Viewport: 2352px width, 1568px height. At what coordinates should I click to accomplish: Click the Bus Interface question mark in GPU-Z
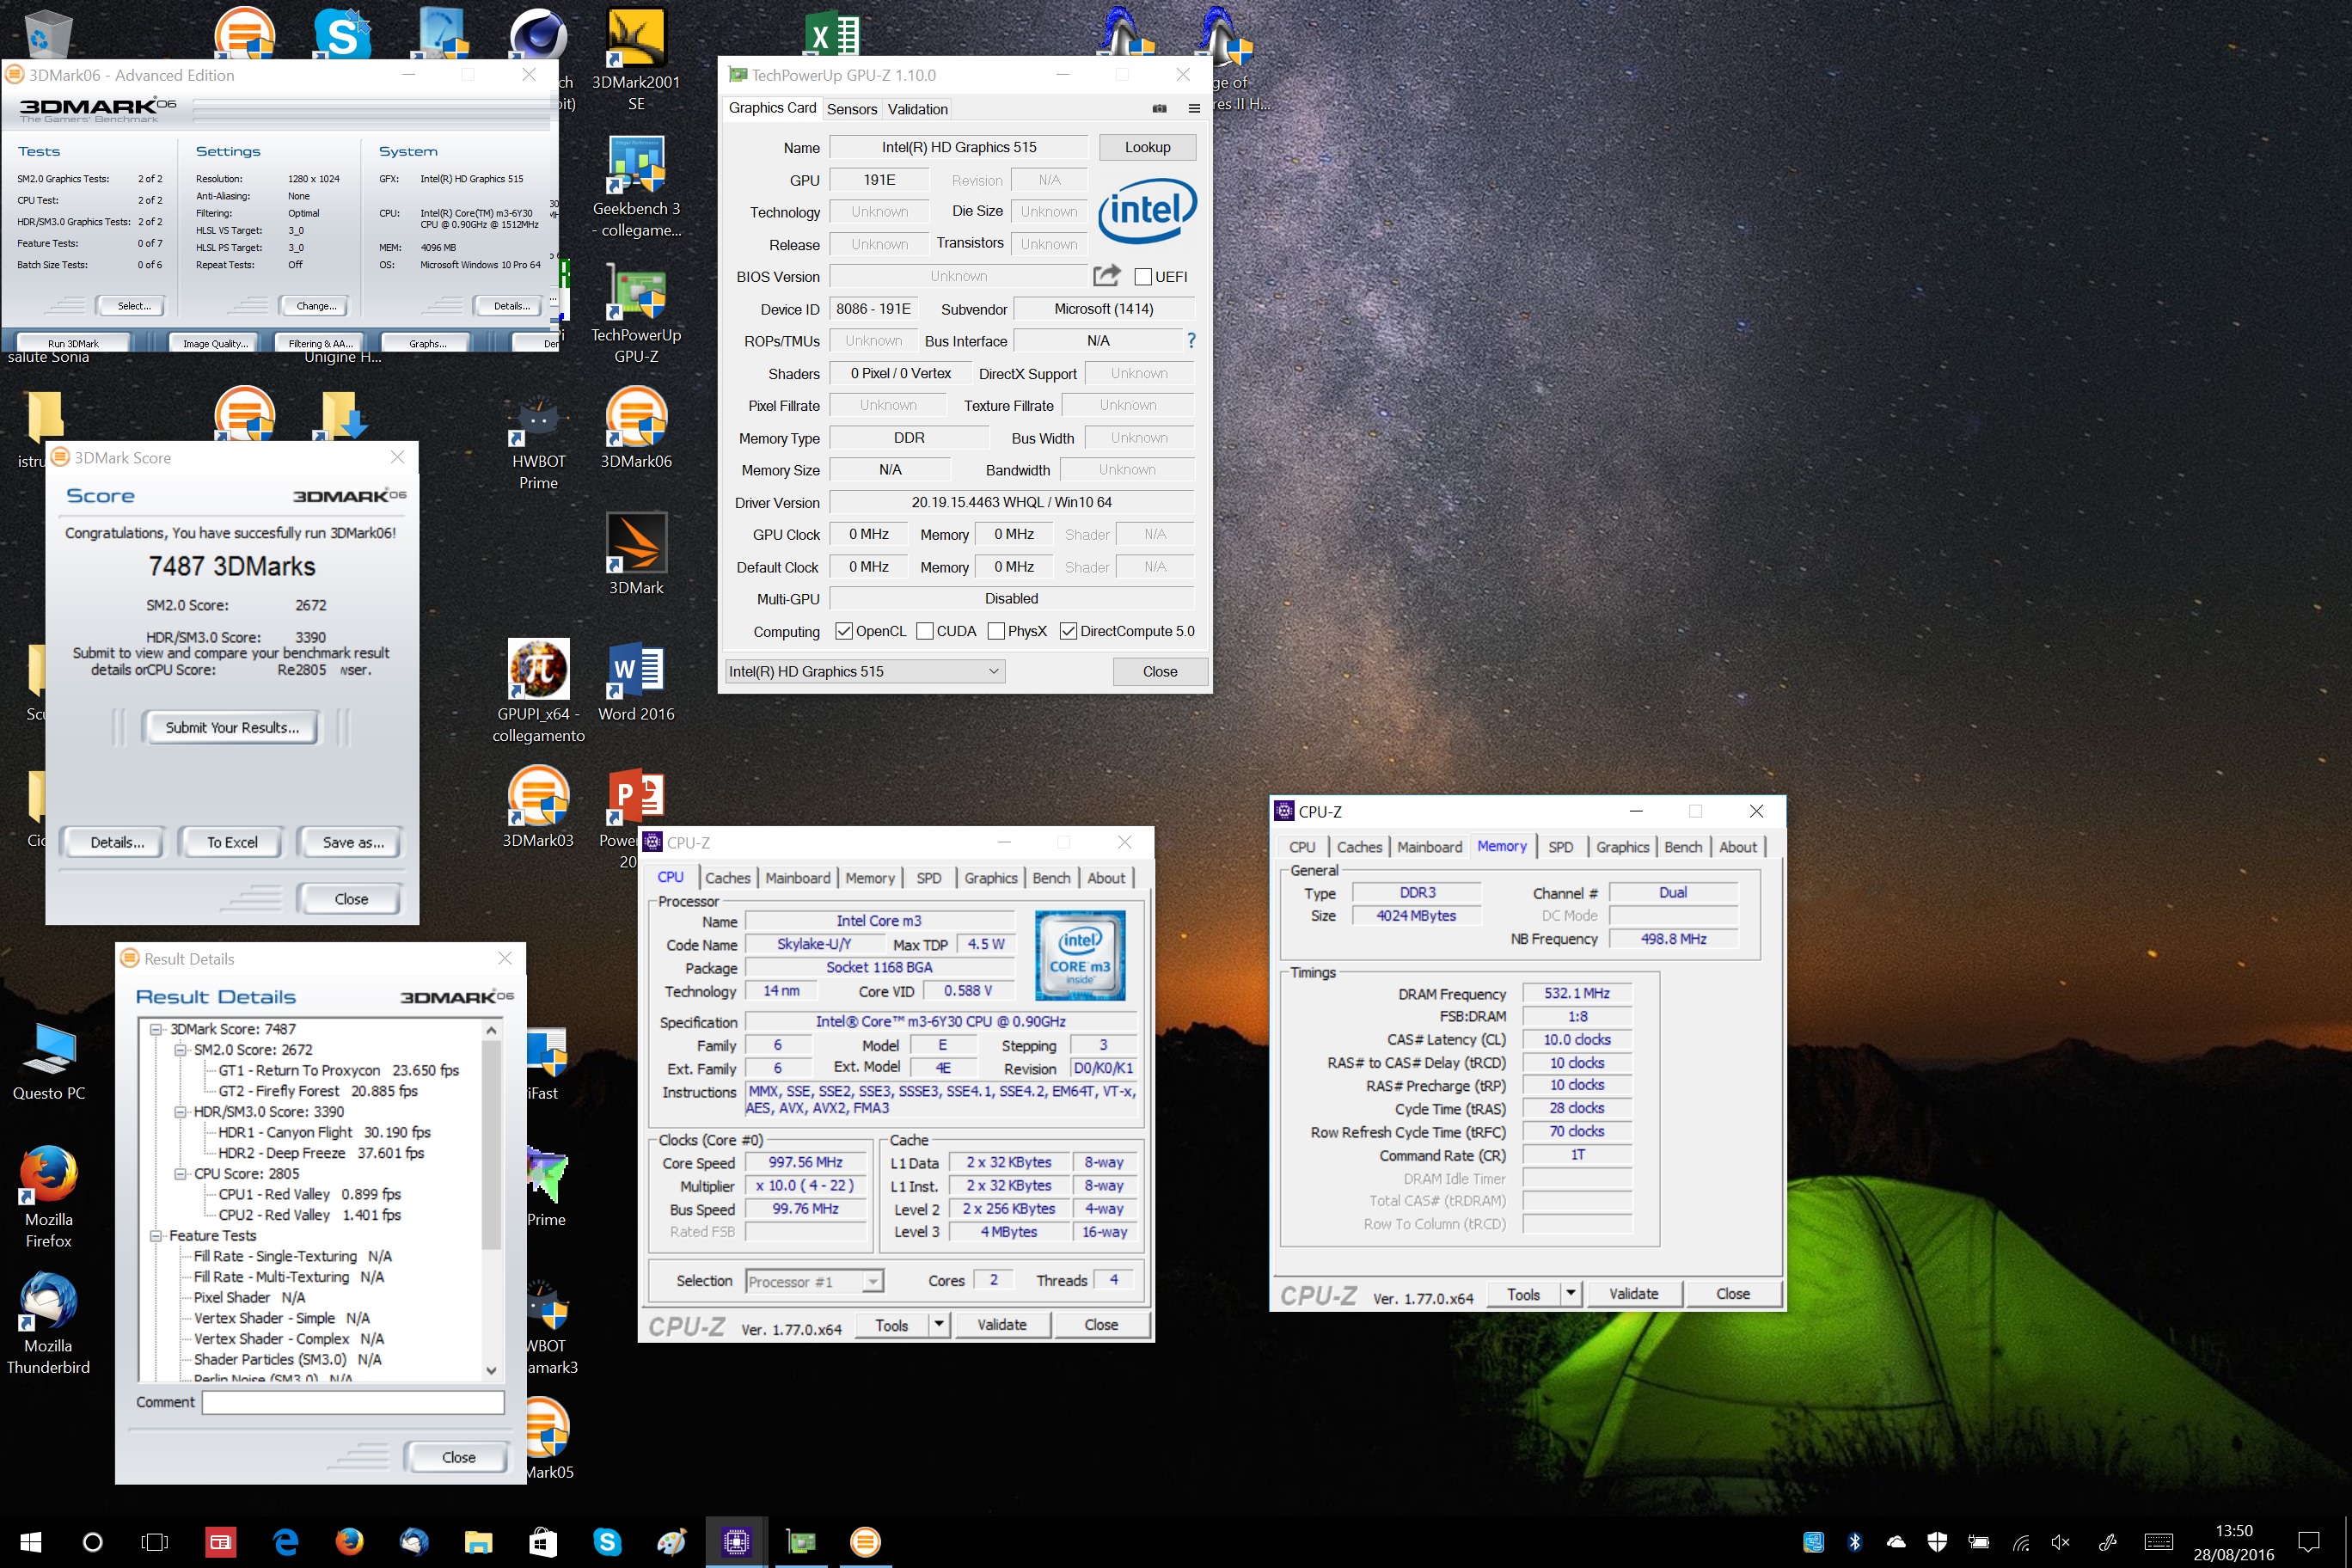(1191, 341)
